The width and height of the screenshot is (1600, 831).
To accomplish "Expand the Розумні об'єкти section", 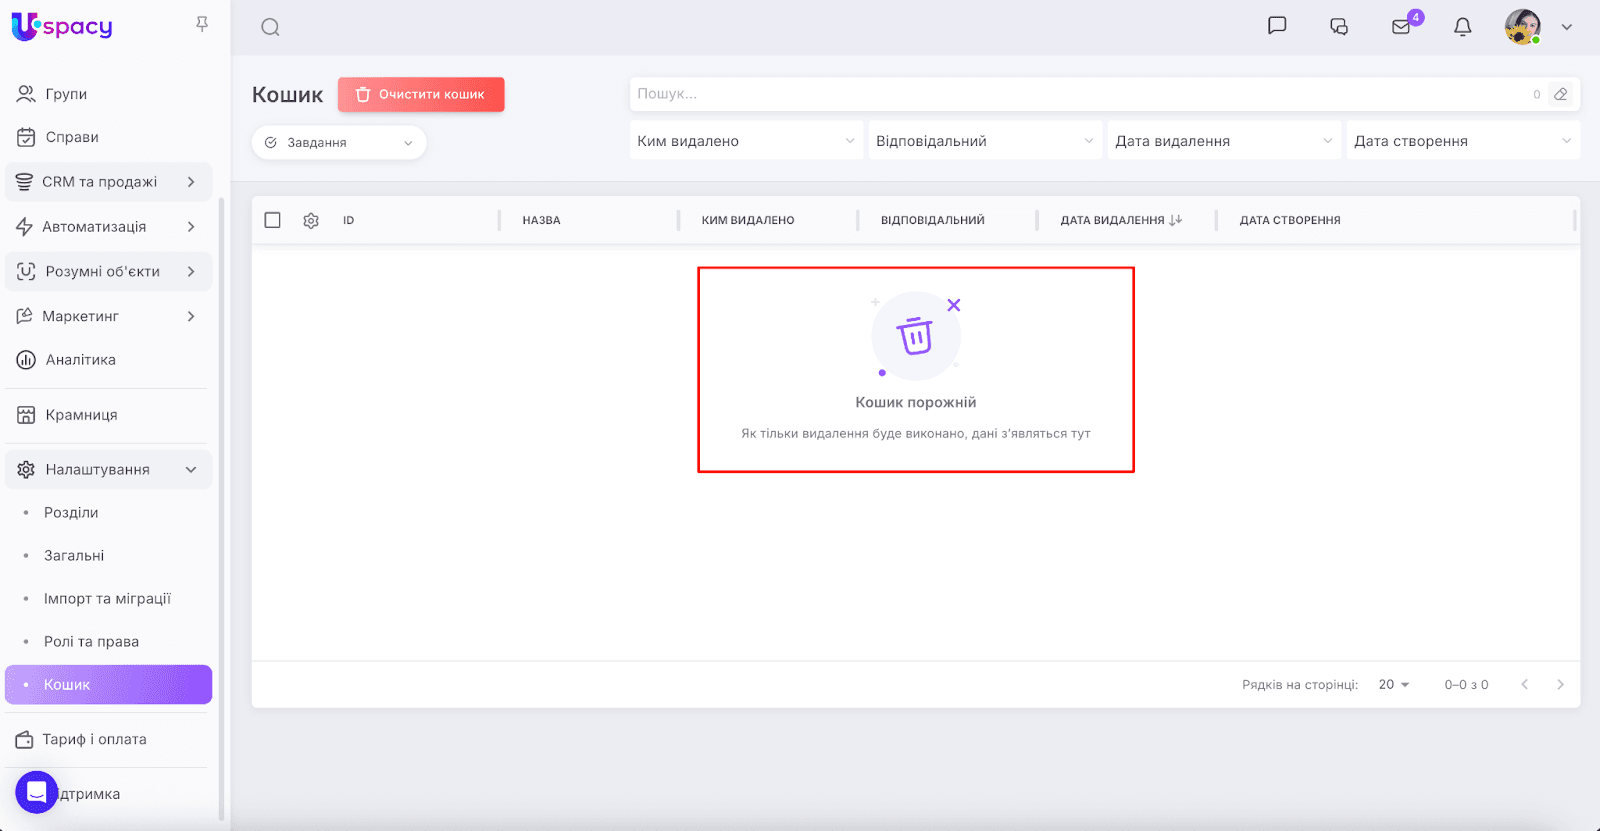I will [108, 272].
